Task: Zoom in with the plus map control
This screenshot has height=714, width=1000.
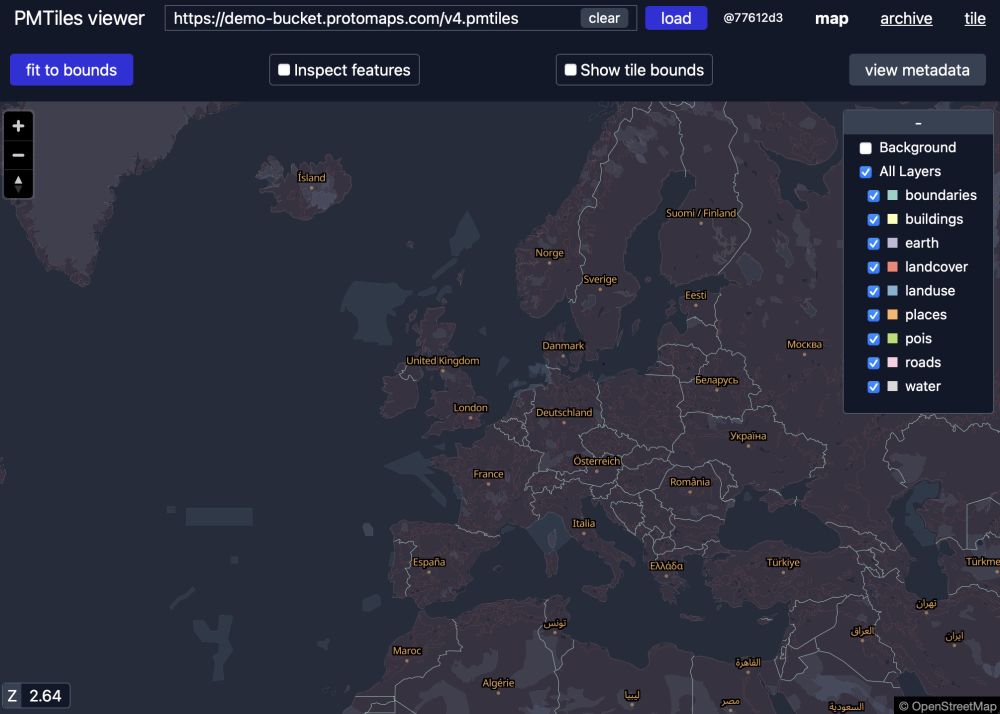Action: (x=18, y=126)
